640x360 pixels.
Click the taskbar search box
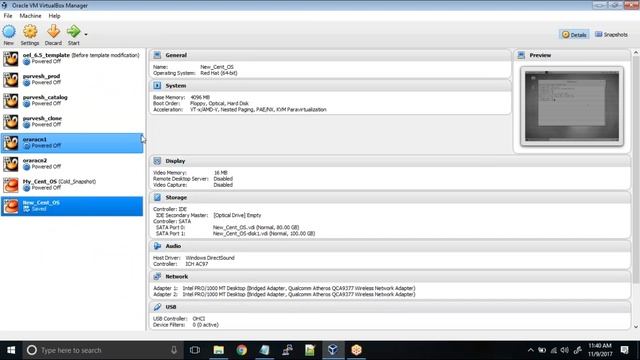(103, 350)
